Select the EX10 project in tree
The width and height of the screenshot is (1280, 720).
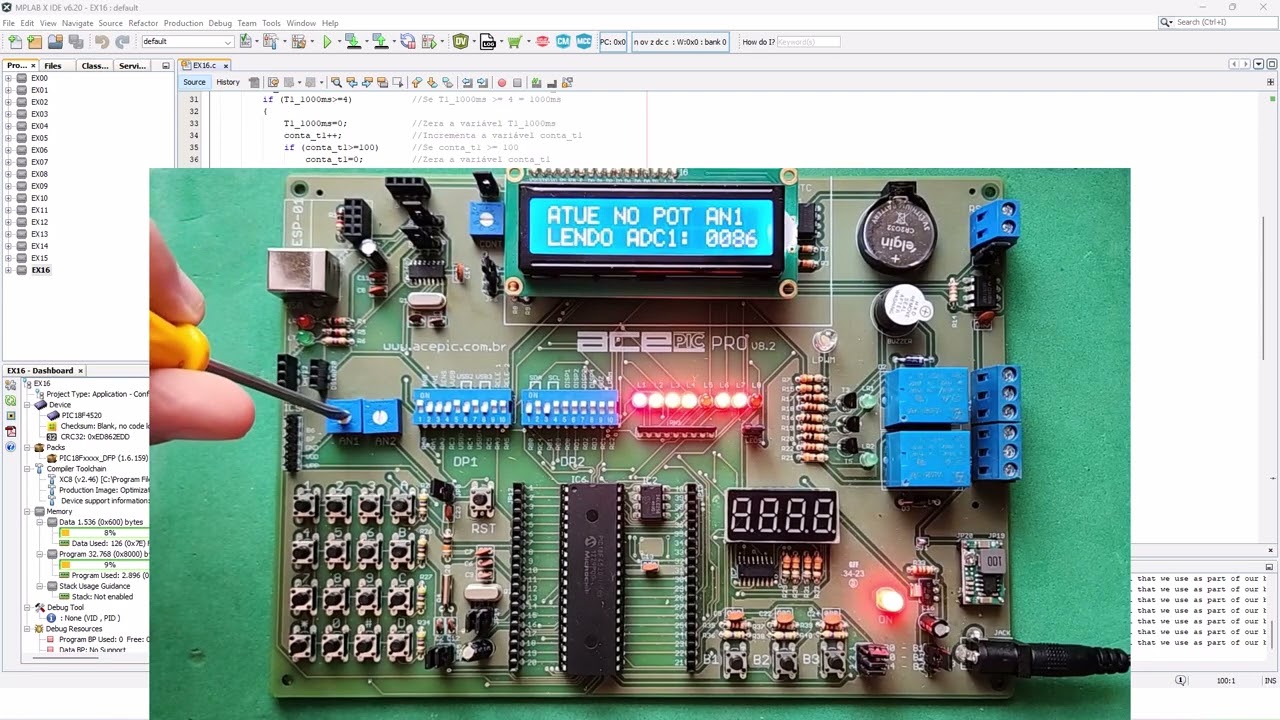click(x=39, y=198)
